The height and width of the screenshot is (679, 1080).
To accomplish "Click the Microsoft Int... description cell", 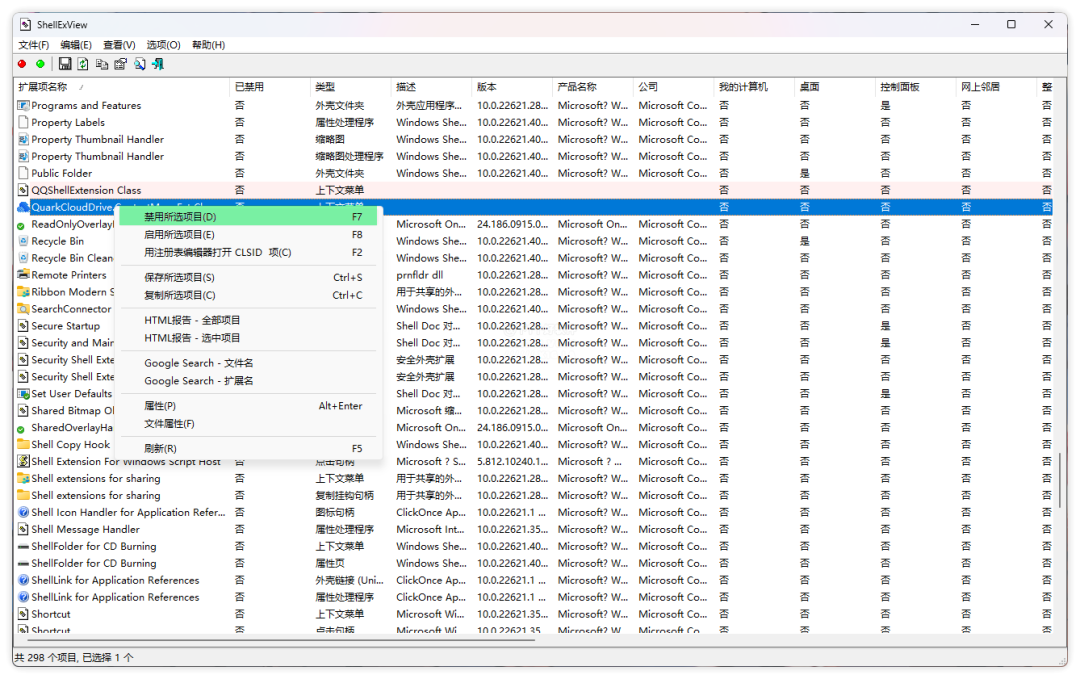I will tap(430, 530).
